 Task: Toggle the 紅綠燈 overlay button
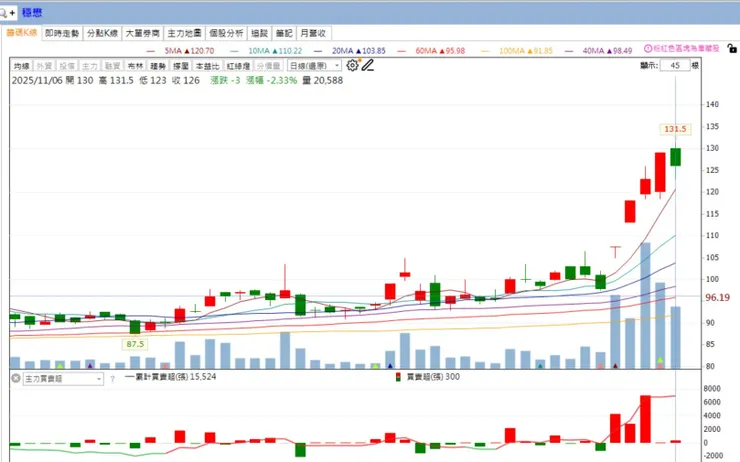pyautogui.click(x=238, y=66)
